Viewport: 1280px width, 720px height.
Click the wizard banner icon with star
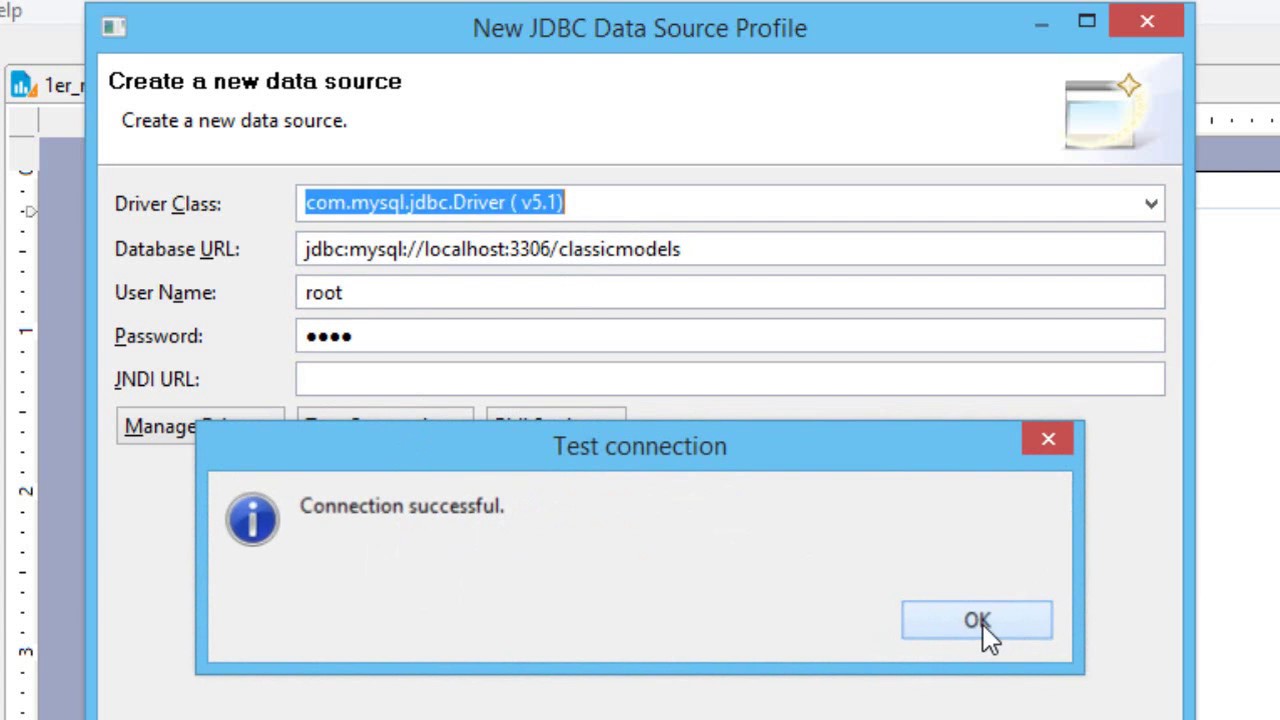[1104, 112]
